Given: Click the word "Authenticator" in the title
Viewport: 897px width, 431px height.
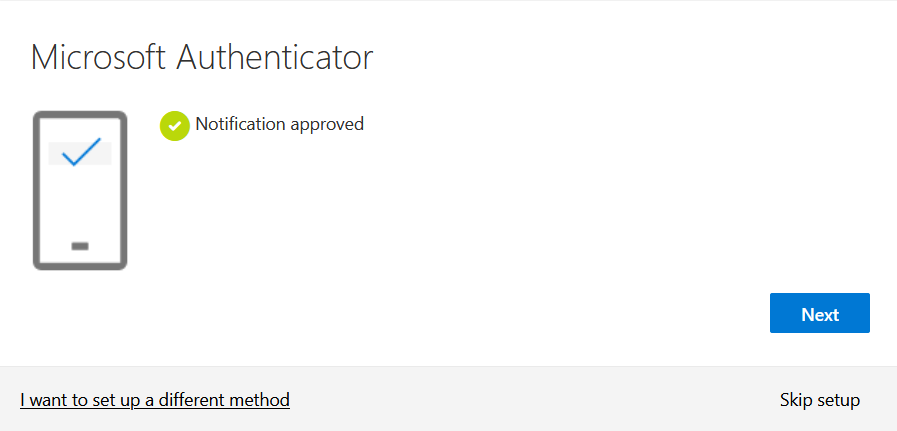Looking at the screenshot, I should [x=275, y=57].
